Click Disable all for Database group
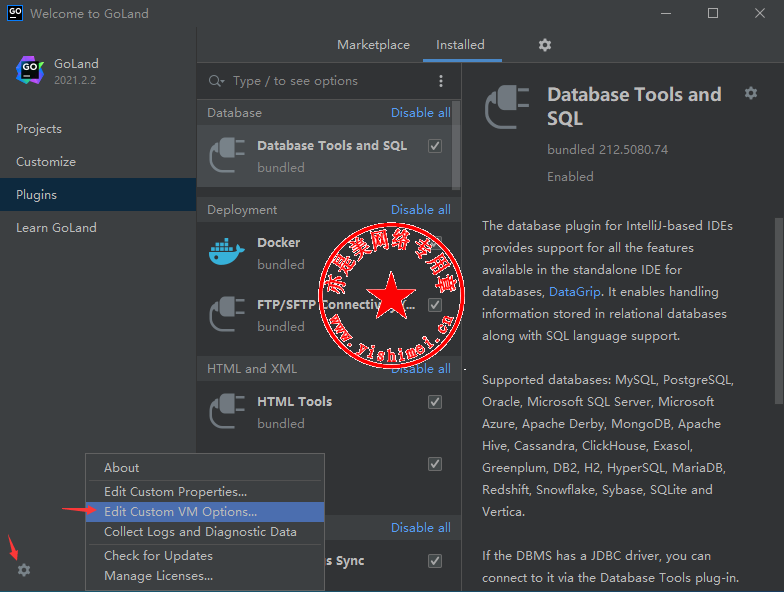The image size is (784, 592). coord(420,112)
